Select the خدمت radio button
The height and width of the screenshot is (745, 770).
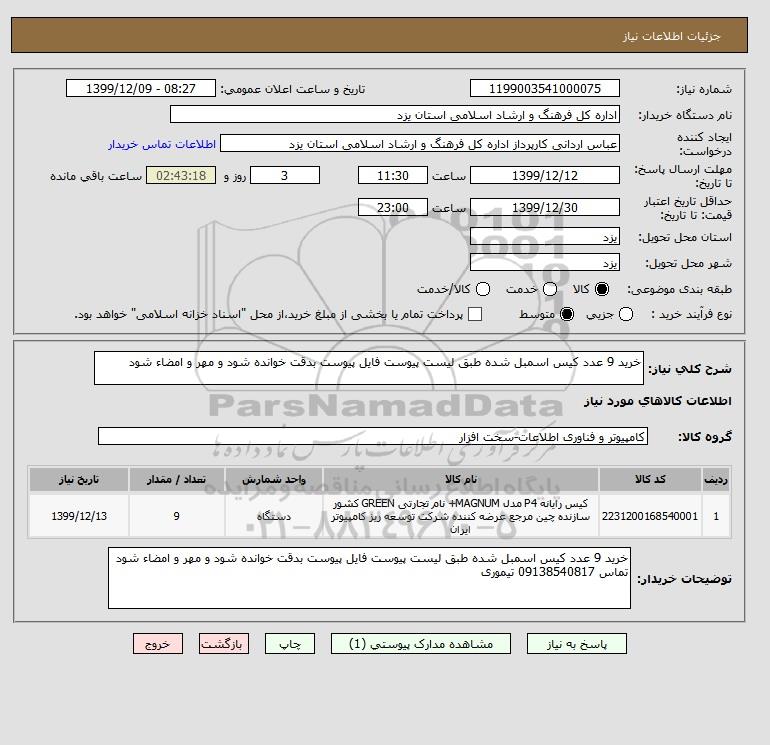pyautogui.click(x=550, y=289)
